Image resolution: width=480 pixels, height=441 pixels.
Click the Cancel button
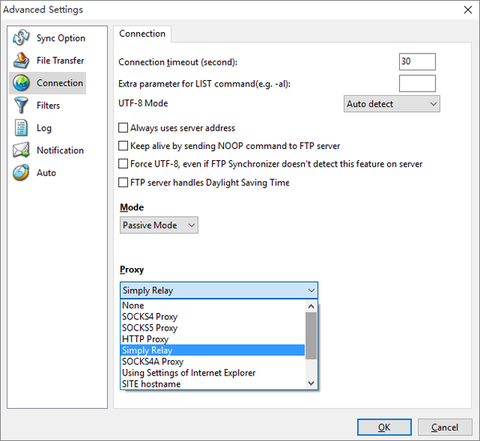[x=445, y=427]
